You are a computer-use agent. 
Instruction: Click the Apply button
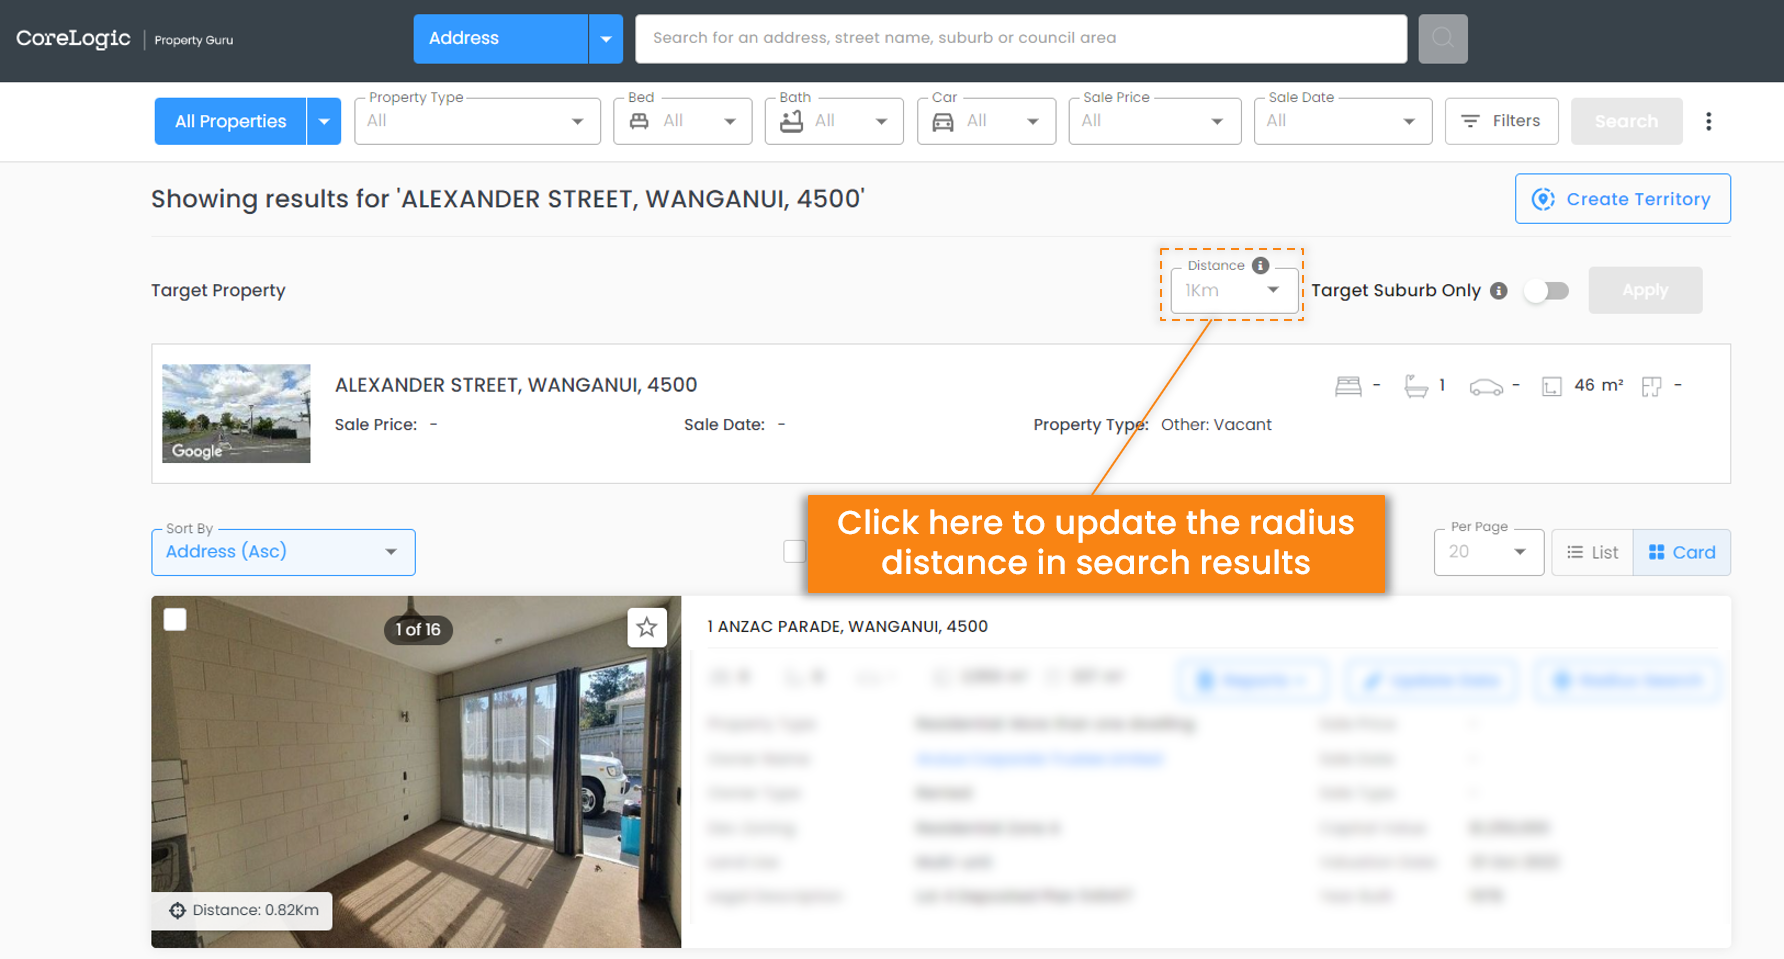[x=1645, y=290]
